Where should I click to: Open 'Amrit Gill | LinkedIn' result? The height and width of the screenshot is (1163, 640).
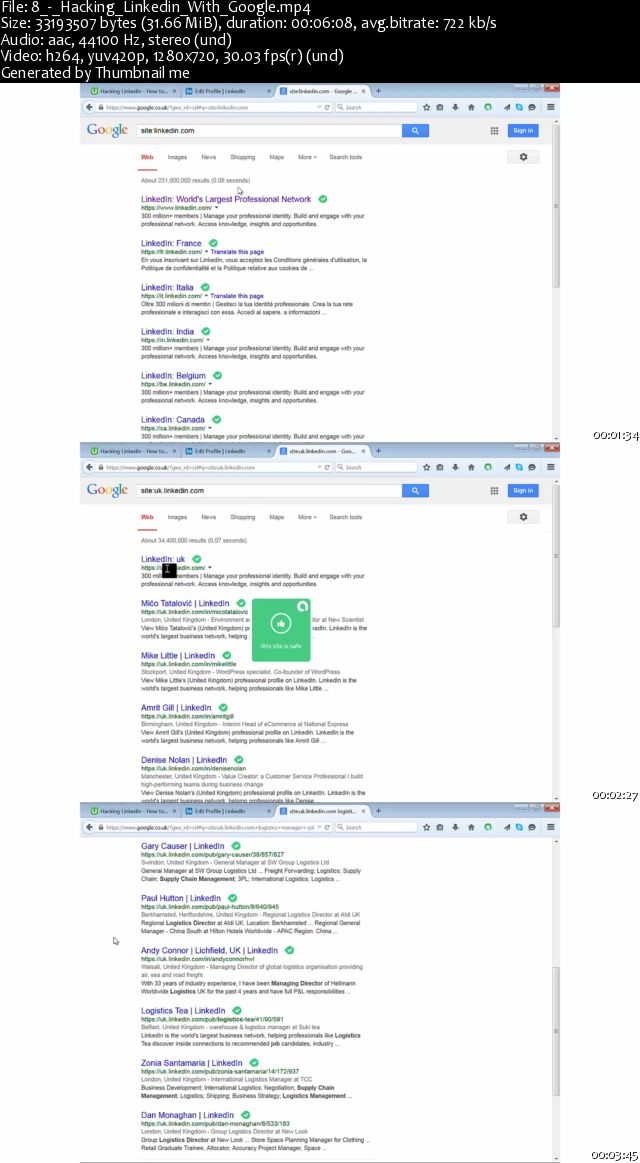pyautogui.click(x=176, y=708)
